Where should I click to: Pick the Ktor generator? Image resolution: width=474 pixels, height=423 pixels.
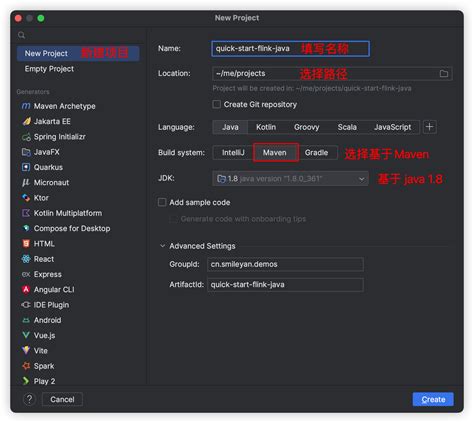point(35,198)
